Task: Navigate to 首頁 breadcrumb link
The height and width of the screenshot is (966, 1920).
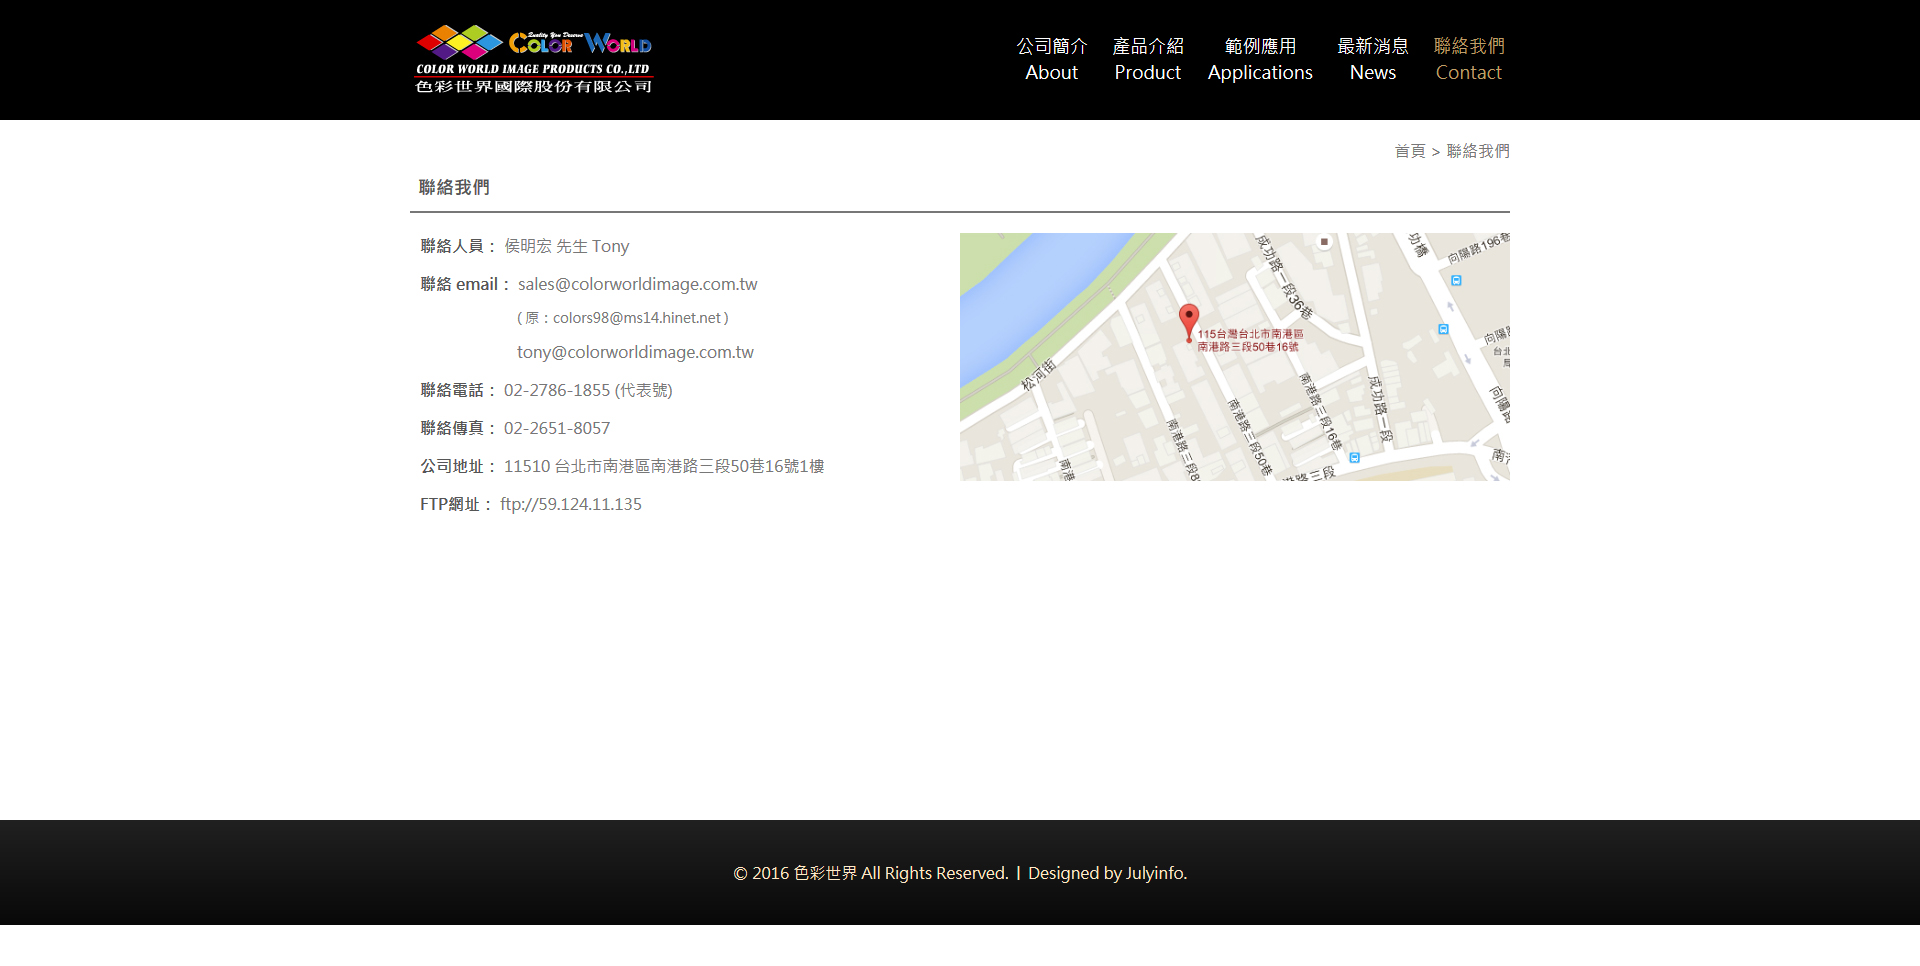Action: tap(1412, 151)
